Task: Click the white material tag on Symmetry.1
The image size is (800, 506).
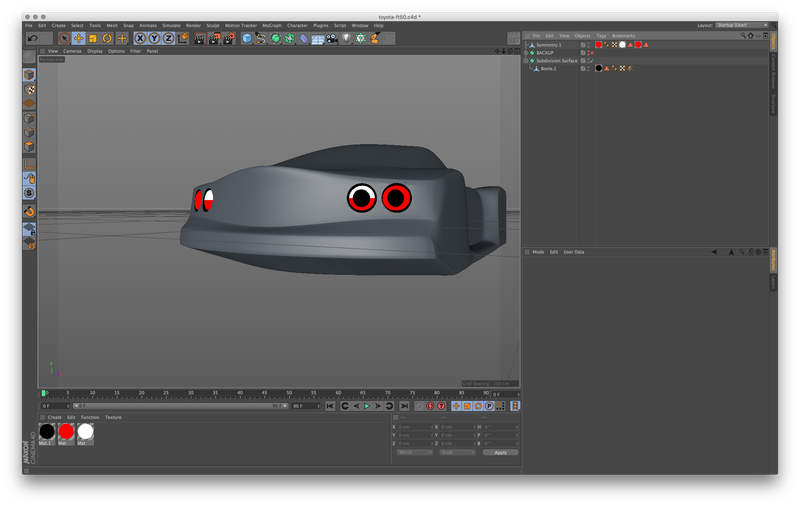Action: click(622, 45)
